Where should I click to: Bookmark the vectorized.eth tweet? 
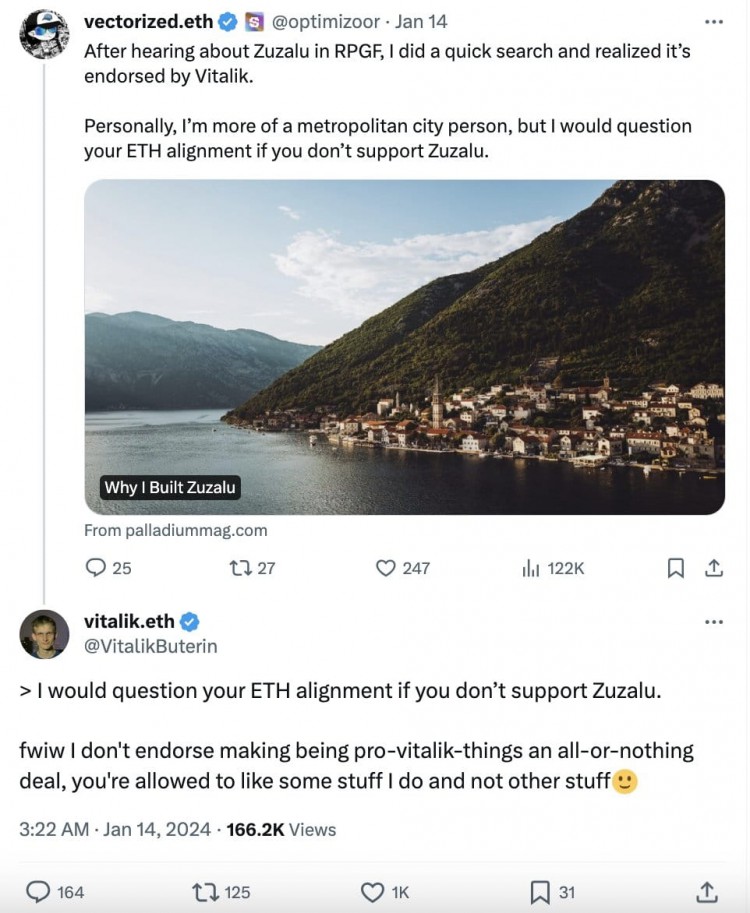click(675, 568)
